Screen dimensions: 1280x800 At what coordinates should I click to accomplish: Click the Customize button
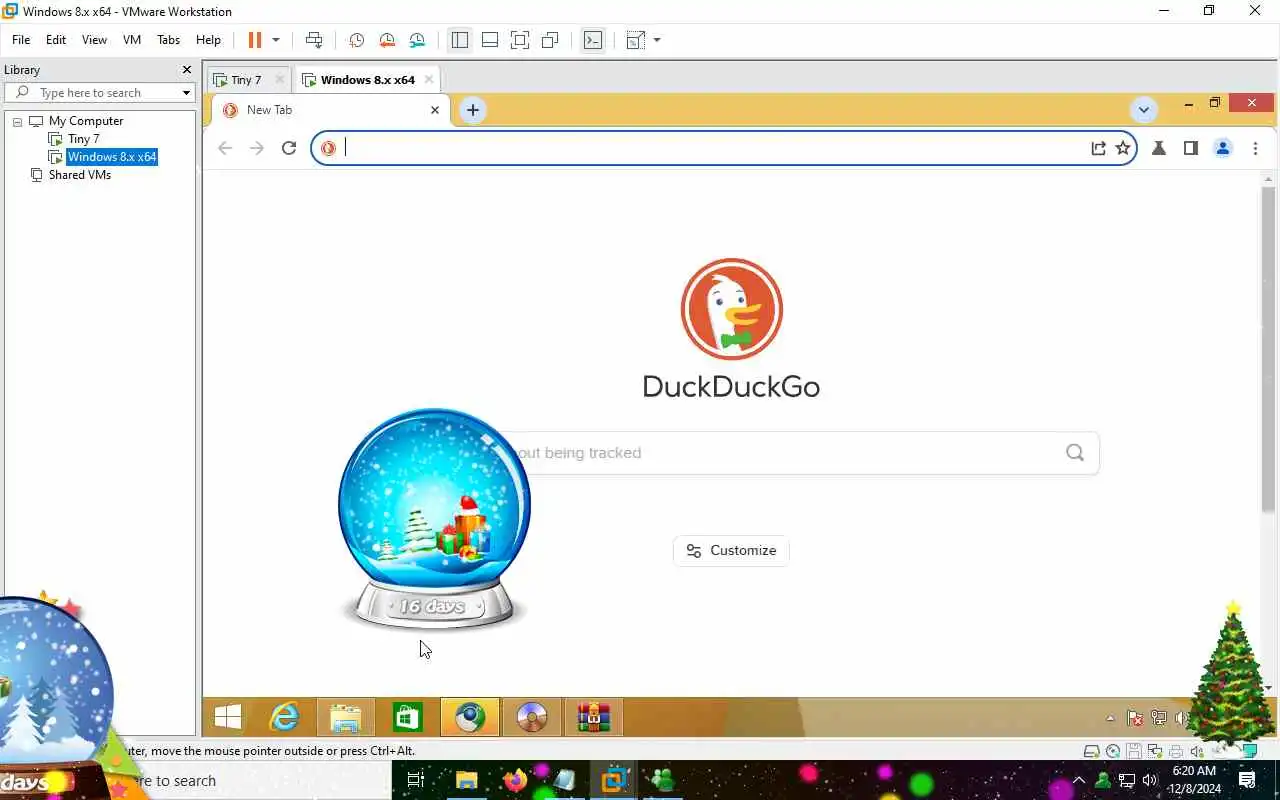pyautogui.click(x=731, y=550)
